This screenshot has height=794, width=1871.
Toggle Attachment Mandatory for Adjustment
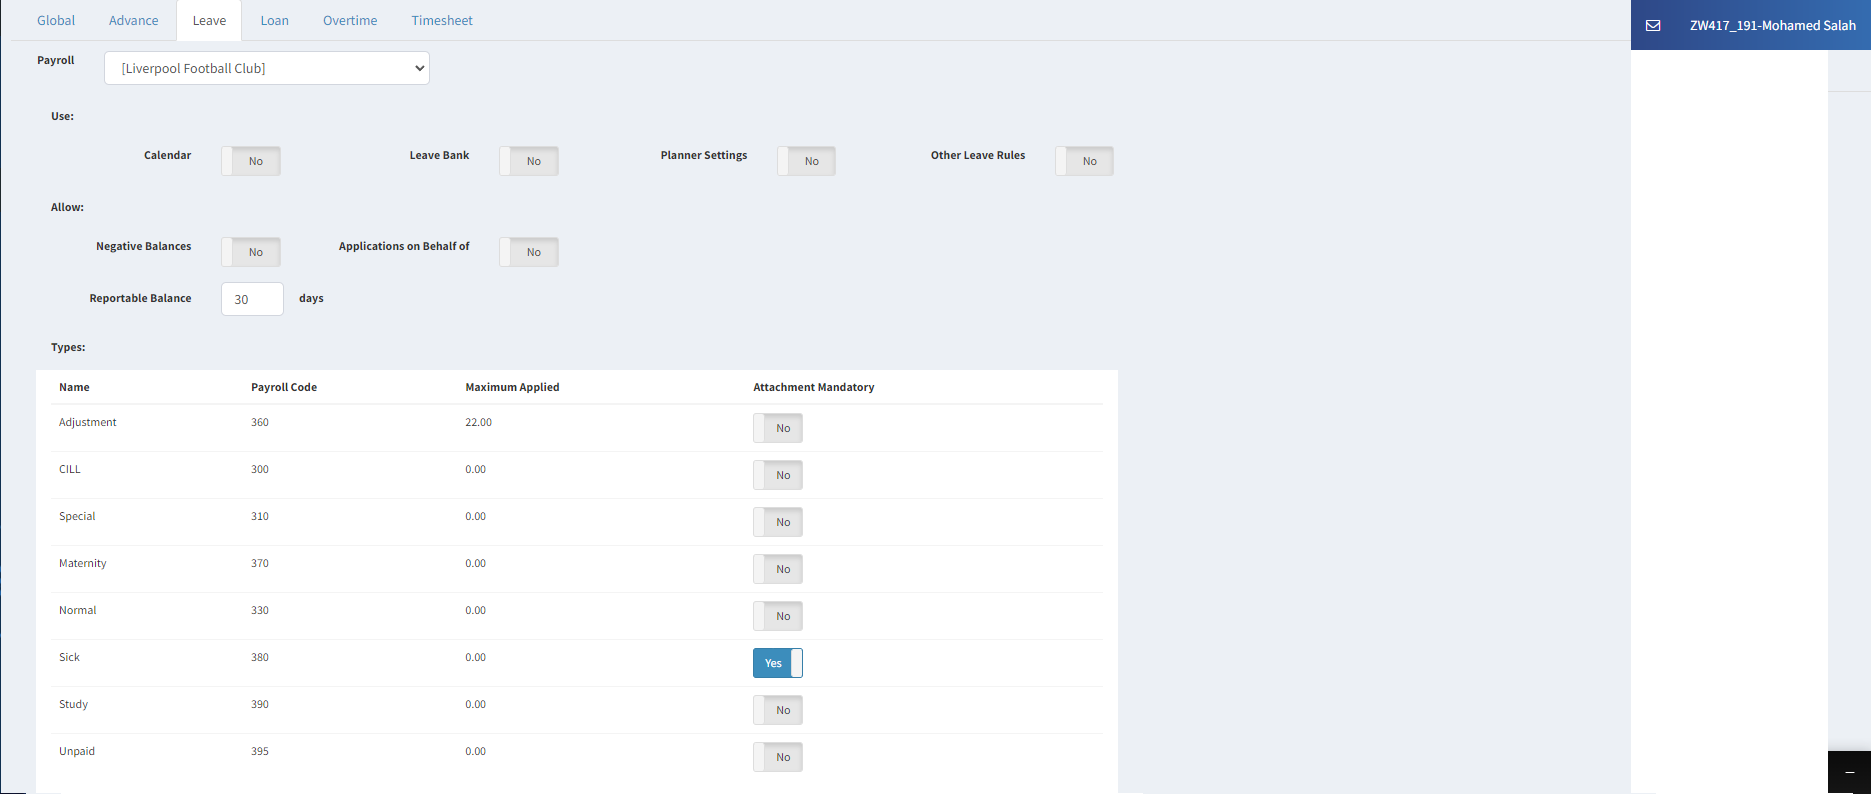click(x=778, y=428)
